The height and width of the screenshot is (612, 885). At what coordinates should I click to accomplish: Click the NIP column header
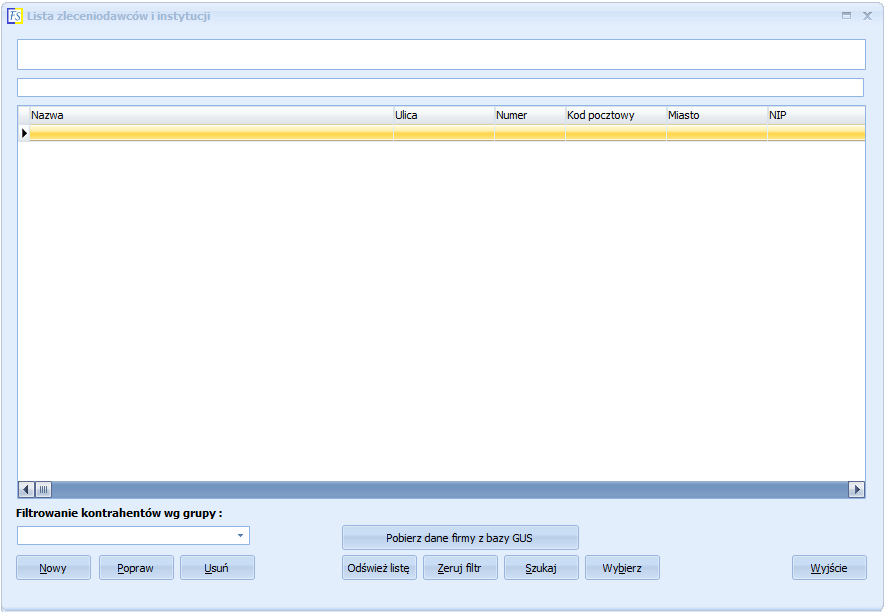point(816,115)
